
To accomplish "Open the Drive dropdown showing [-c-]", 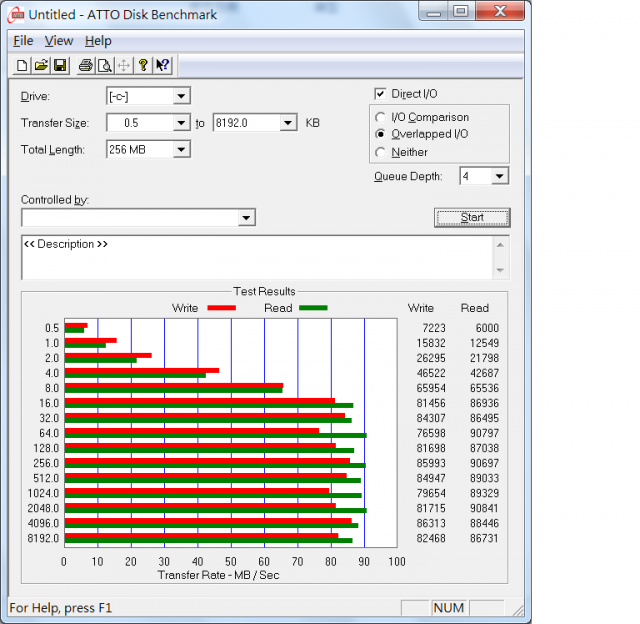I will [181, 97].
